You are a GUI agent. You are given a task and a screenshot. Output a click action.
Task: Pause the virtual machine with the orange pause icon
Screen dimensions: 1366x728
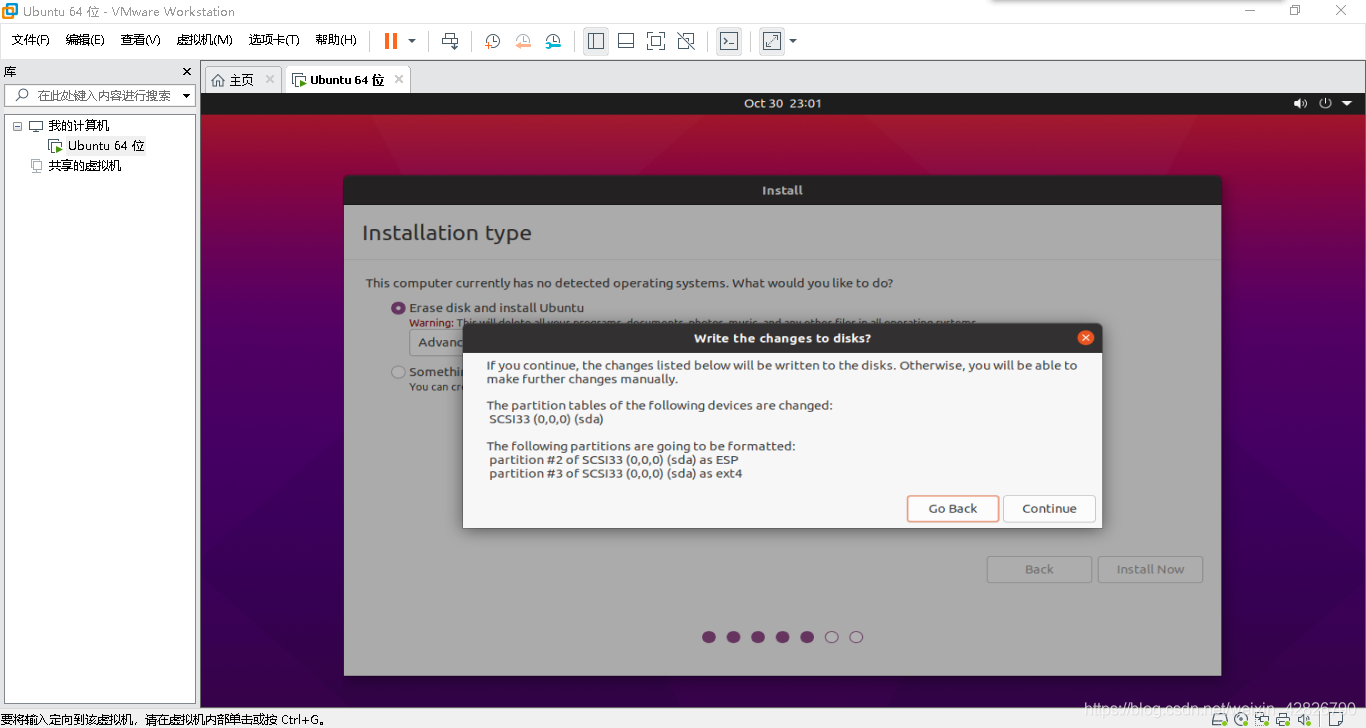coord(391,41)
